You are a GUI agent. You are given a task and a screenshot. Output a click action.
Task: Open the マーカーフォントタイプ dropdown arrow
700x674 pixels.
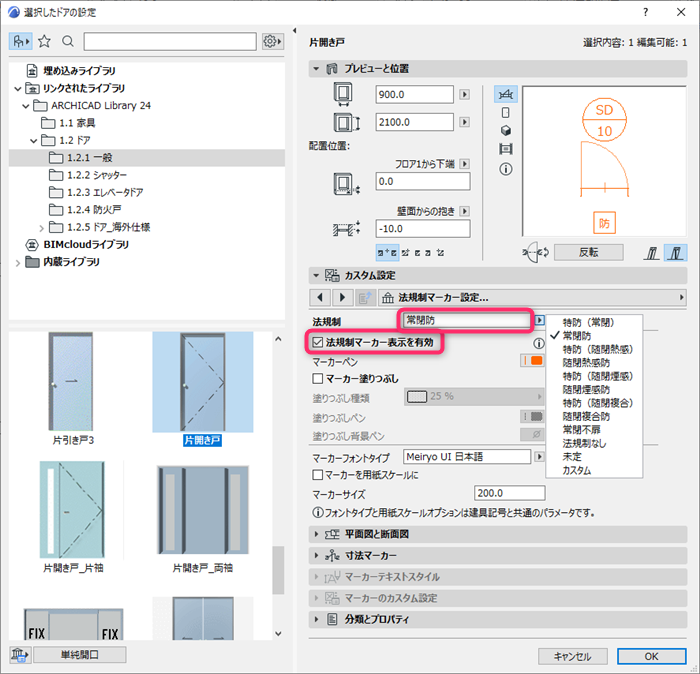pyautogui.click(x=539, y=457)
